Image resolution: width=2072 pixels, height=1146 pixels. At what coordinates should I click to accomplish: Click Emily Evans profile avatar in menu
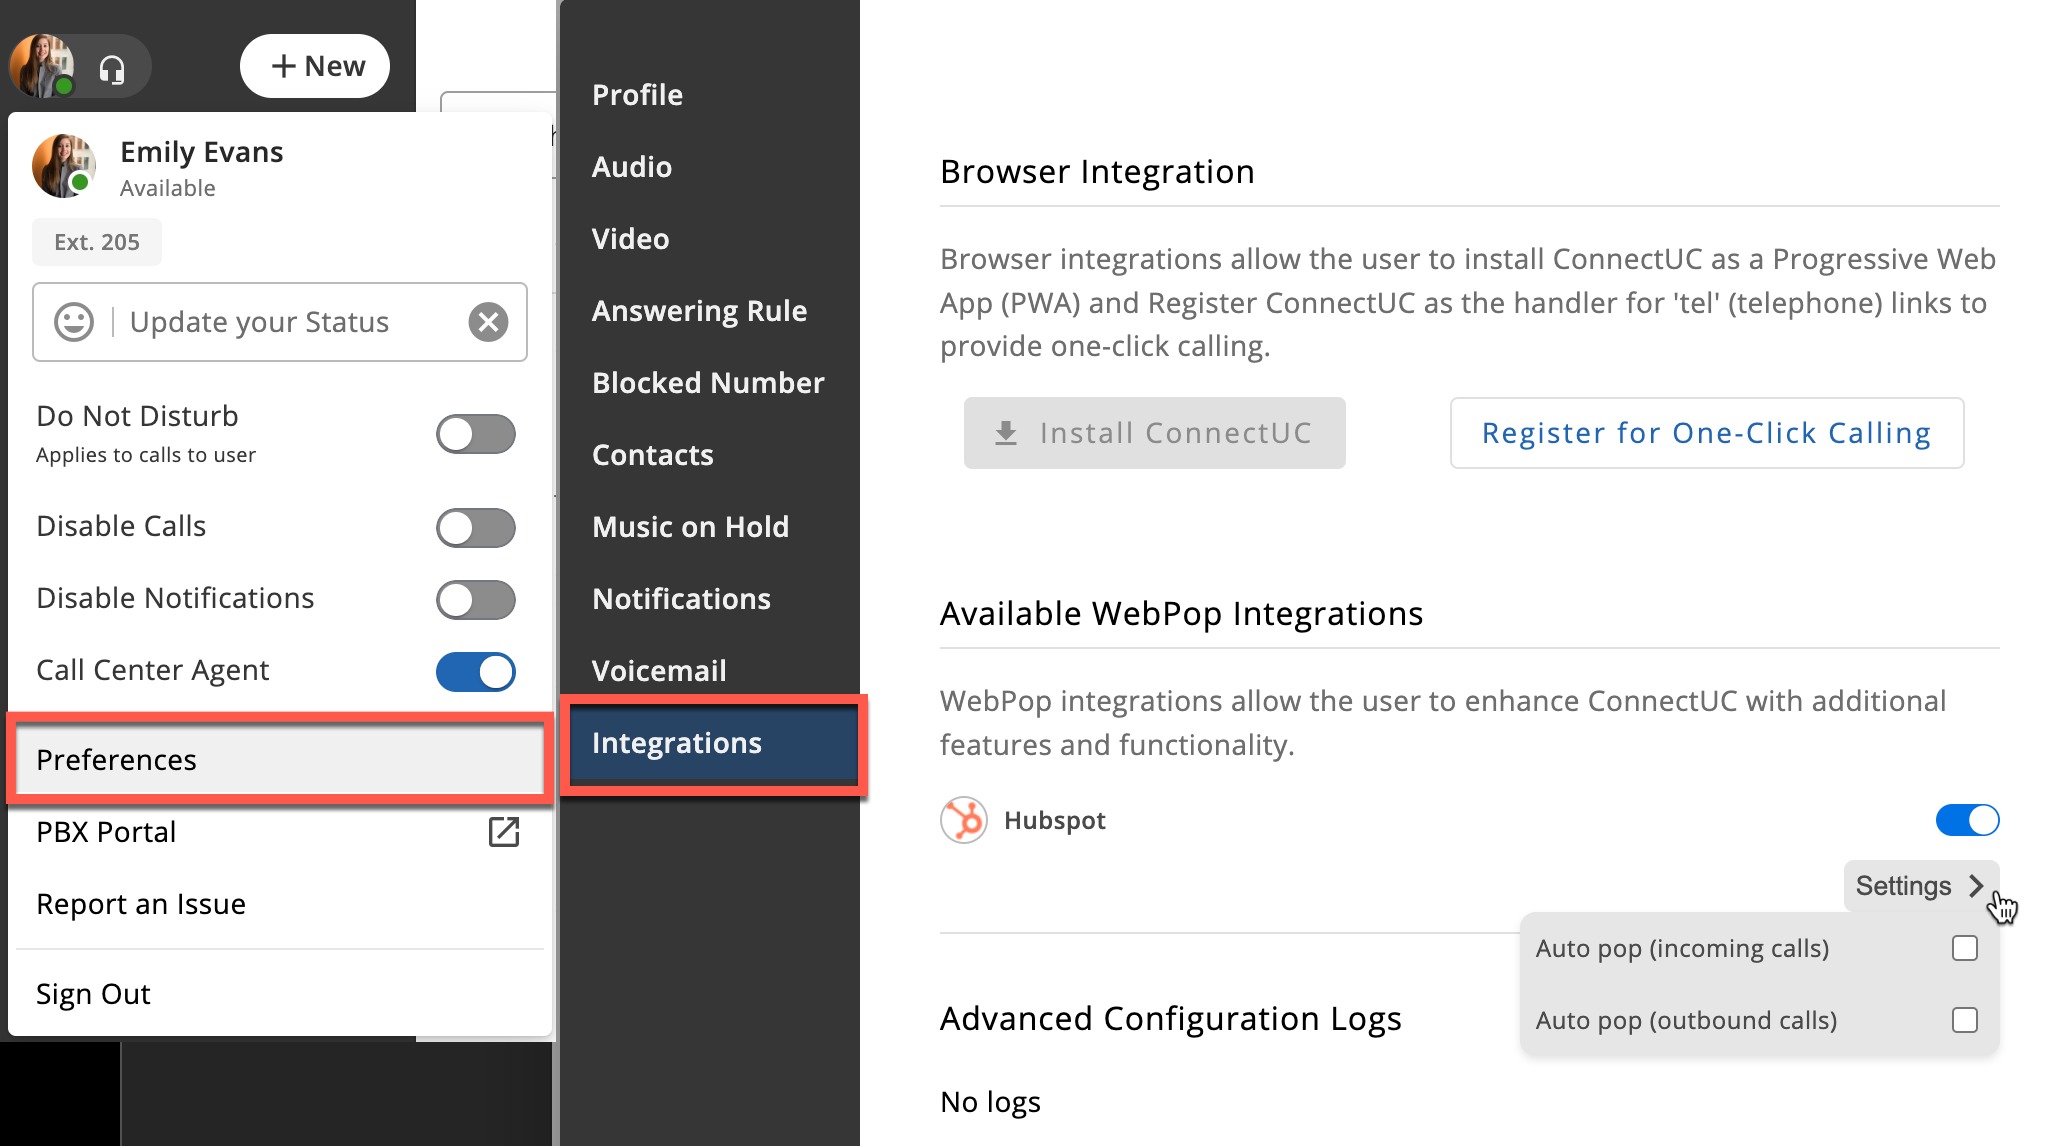[64, 165]
